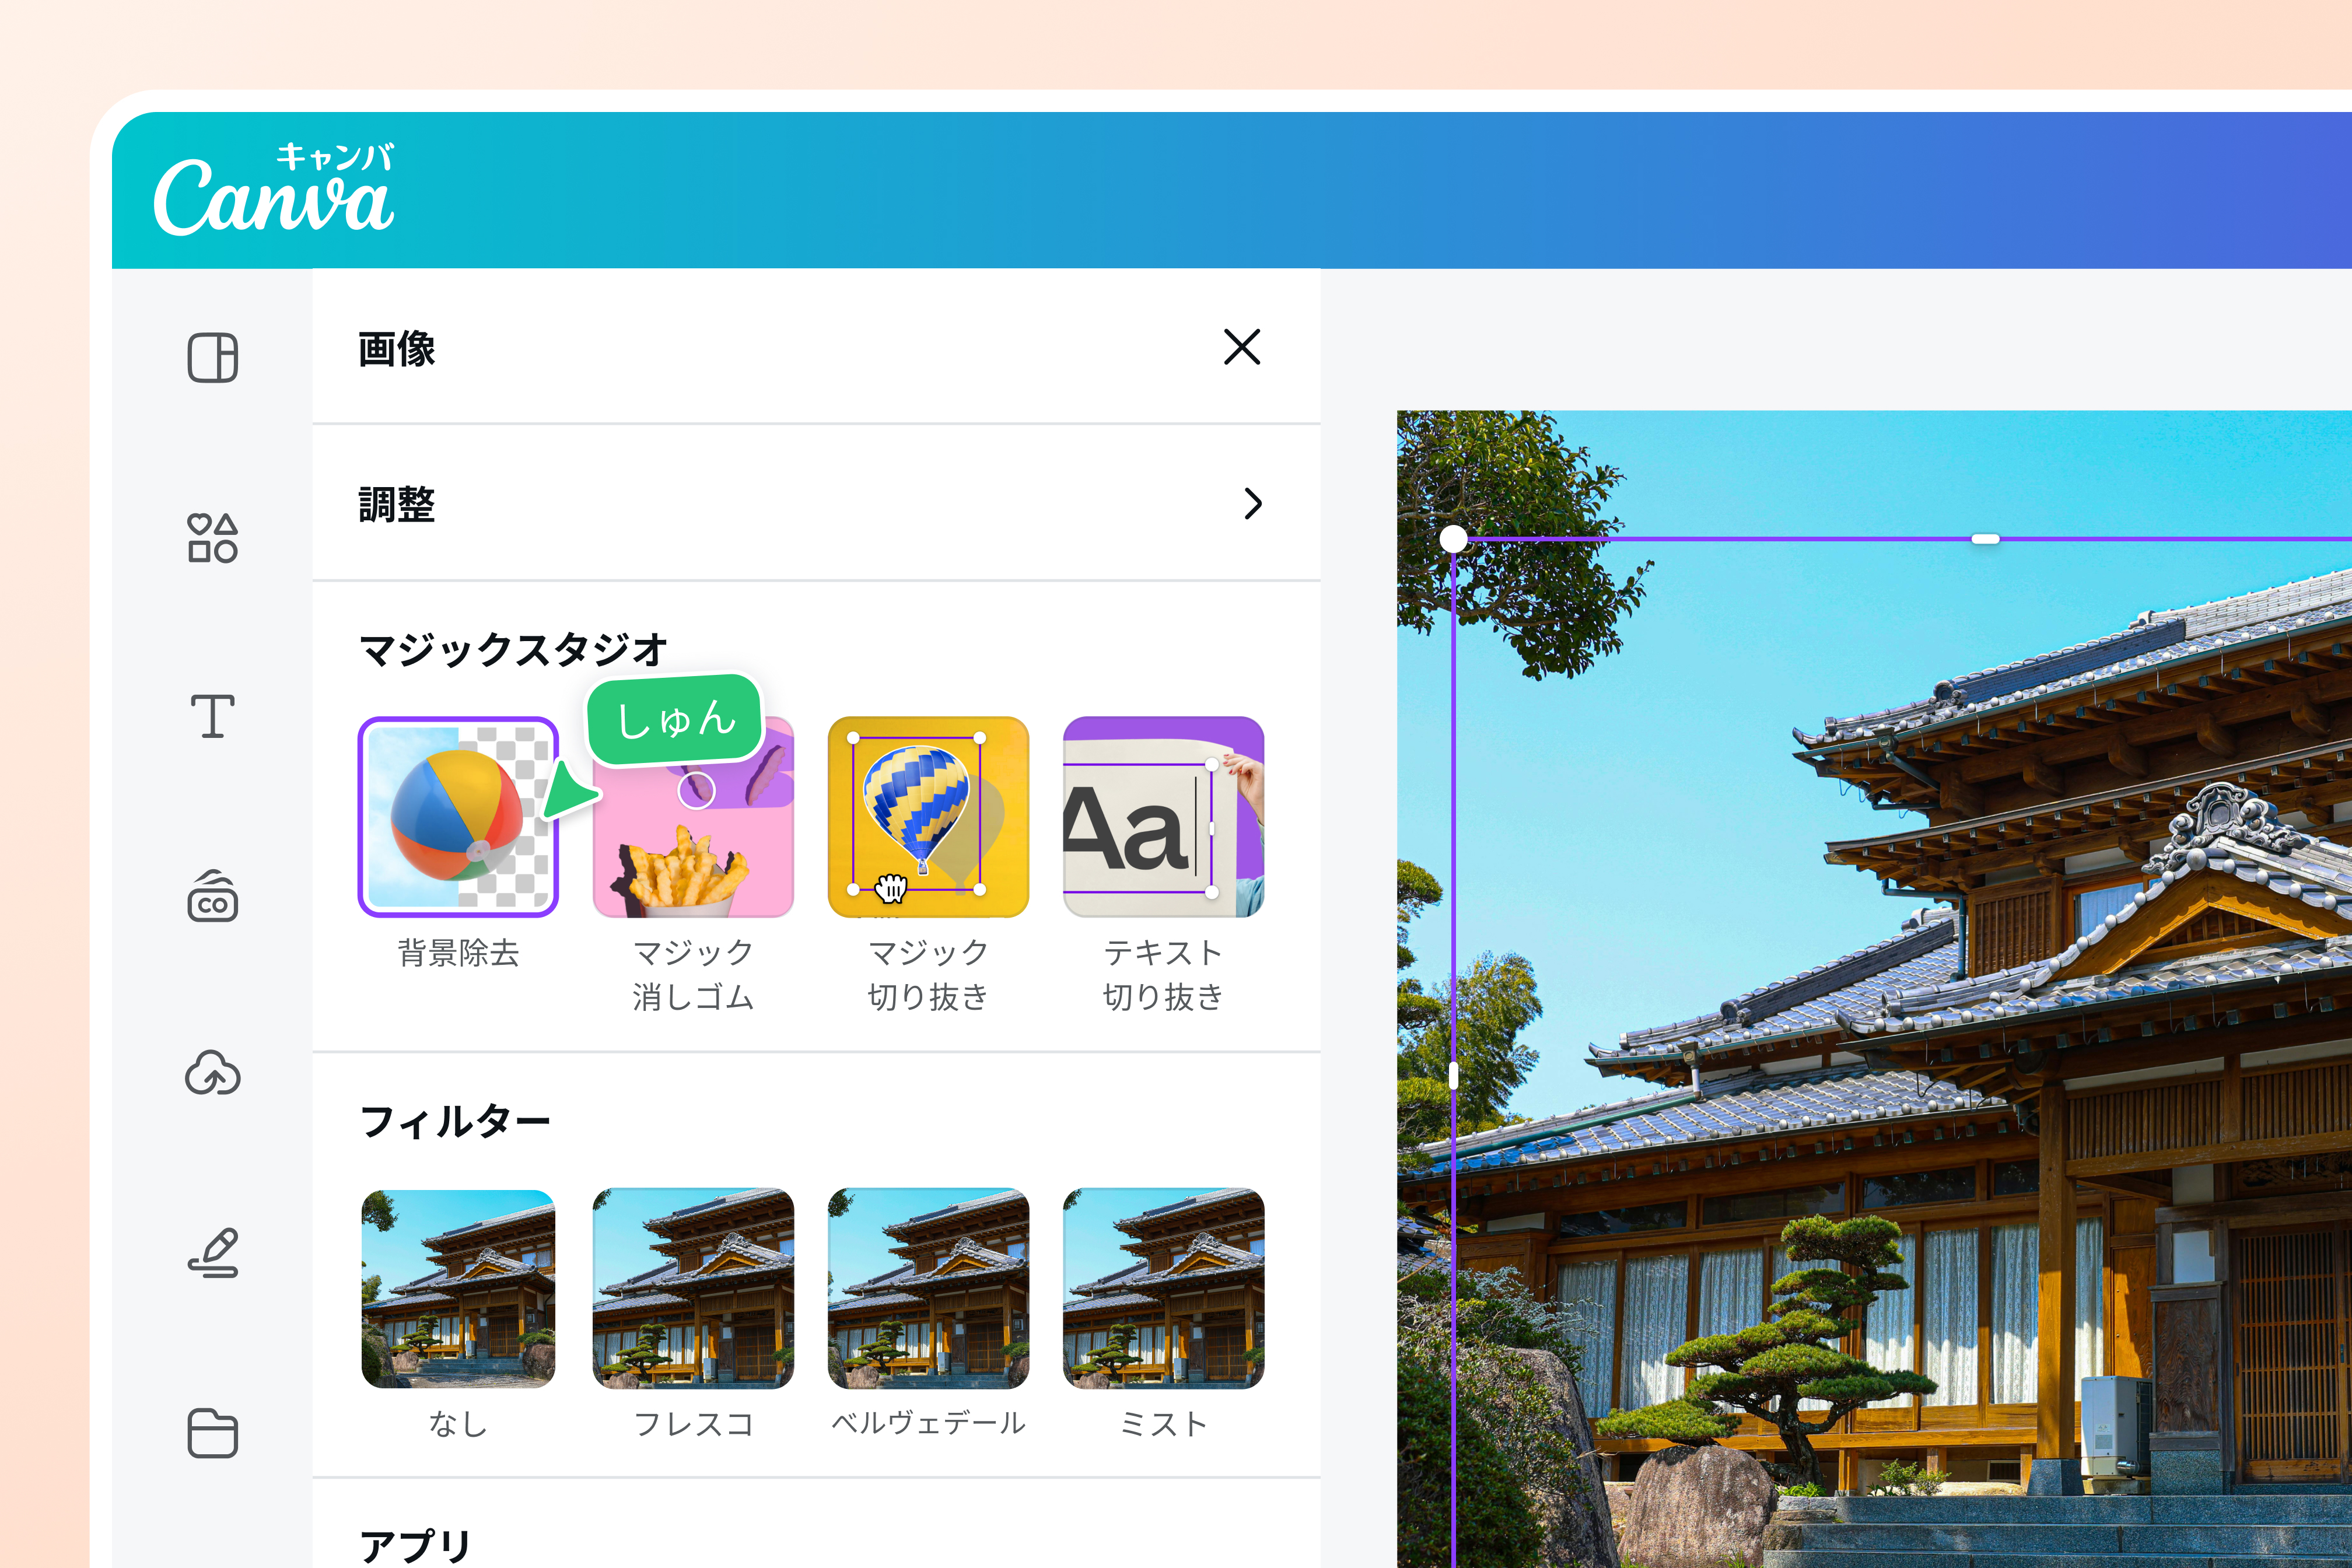Choose the マジック消しゴム magic eraser tool
Viewport: 2352px width, 1568px height.
click(693, 816)
